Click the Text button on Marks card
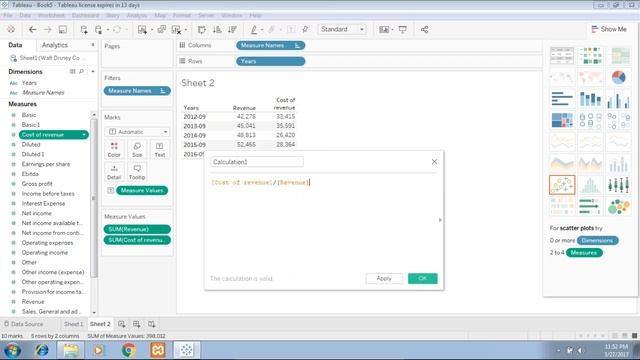The width and height of the screenshot is (640, 360). 160,150
